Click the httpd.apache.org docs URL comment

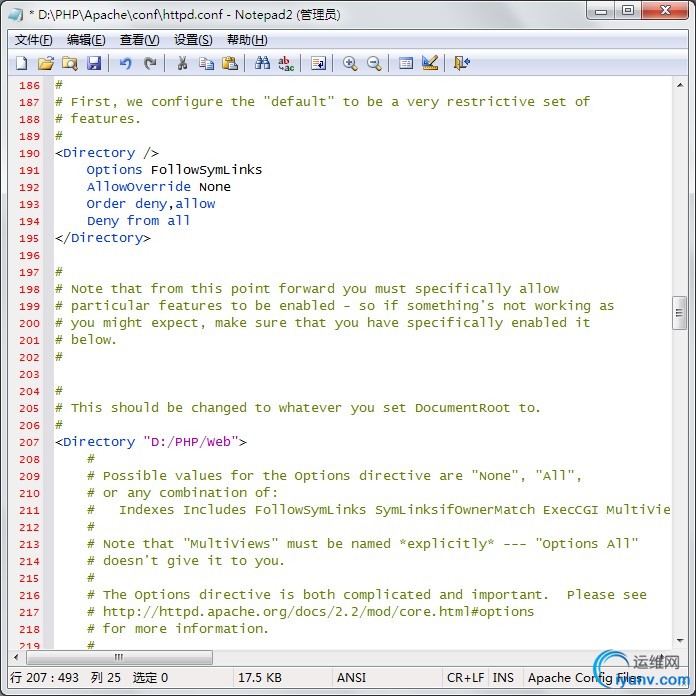(x=311, y=612)
